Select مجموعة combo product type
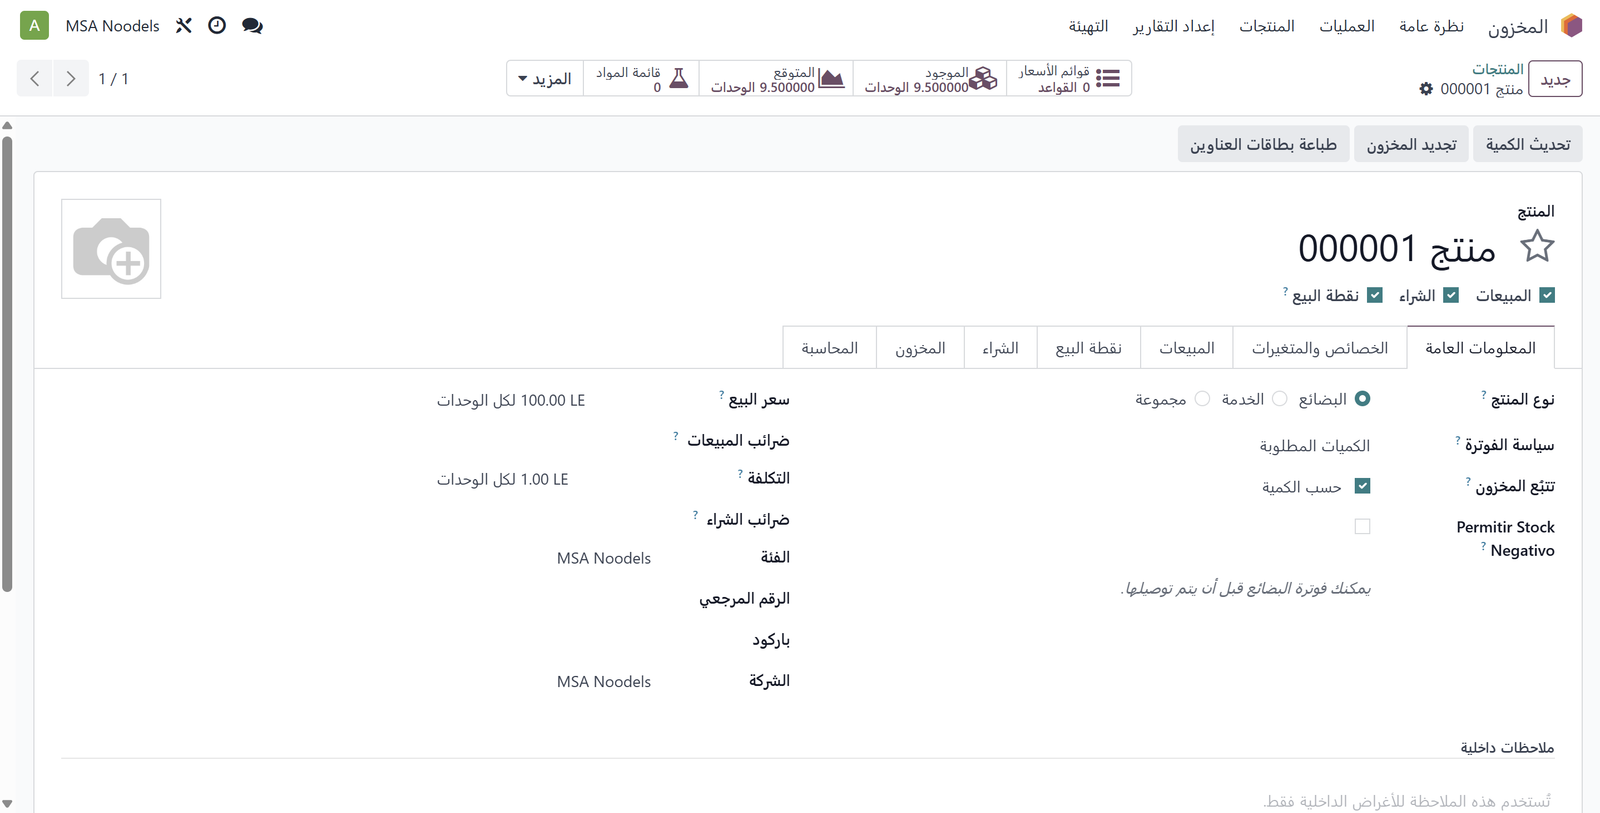1600x813 pixels. [1202, 399]
